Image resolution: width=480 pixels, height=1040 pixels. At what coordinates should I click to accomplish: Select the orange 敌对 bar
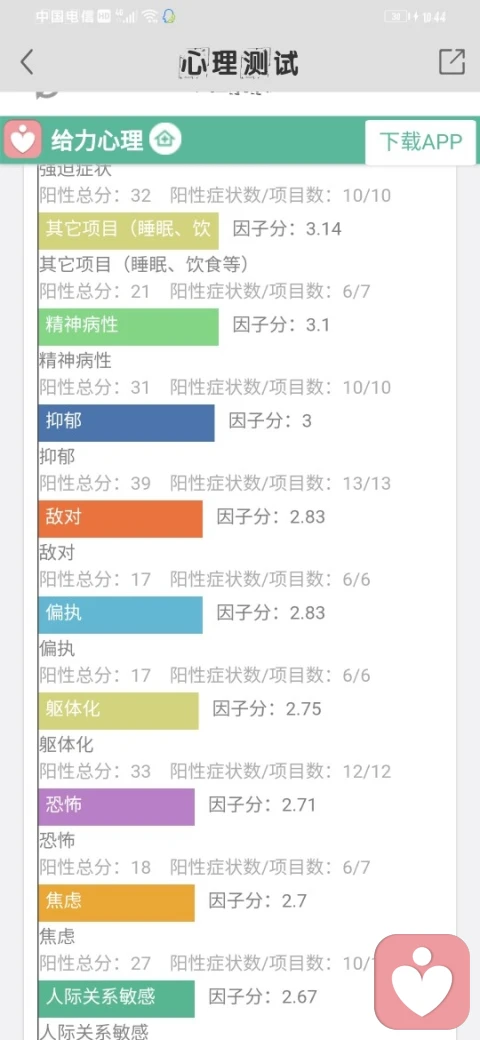[121, 519]
